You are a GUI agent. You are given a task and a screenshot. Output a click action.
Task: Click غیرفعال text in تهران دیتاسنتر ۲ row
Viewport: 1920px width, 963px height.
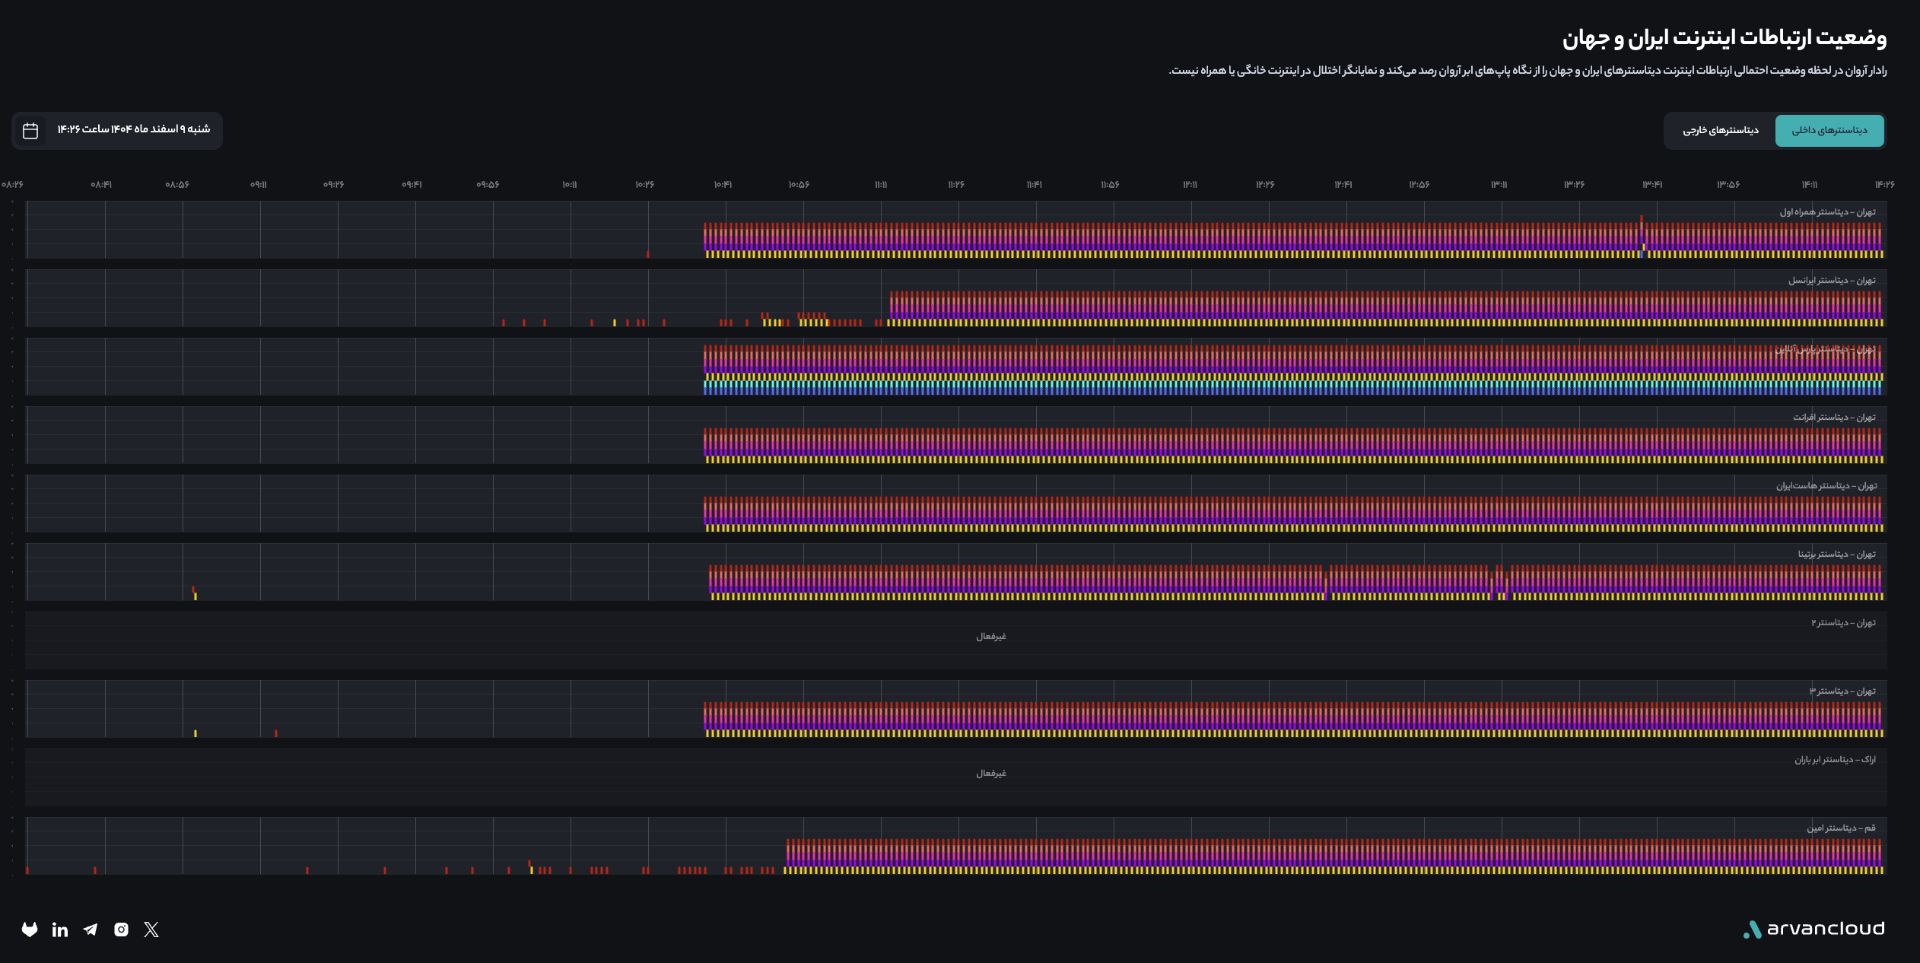pos(991,637)
